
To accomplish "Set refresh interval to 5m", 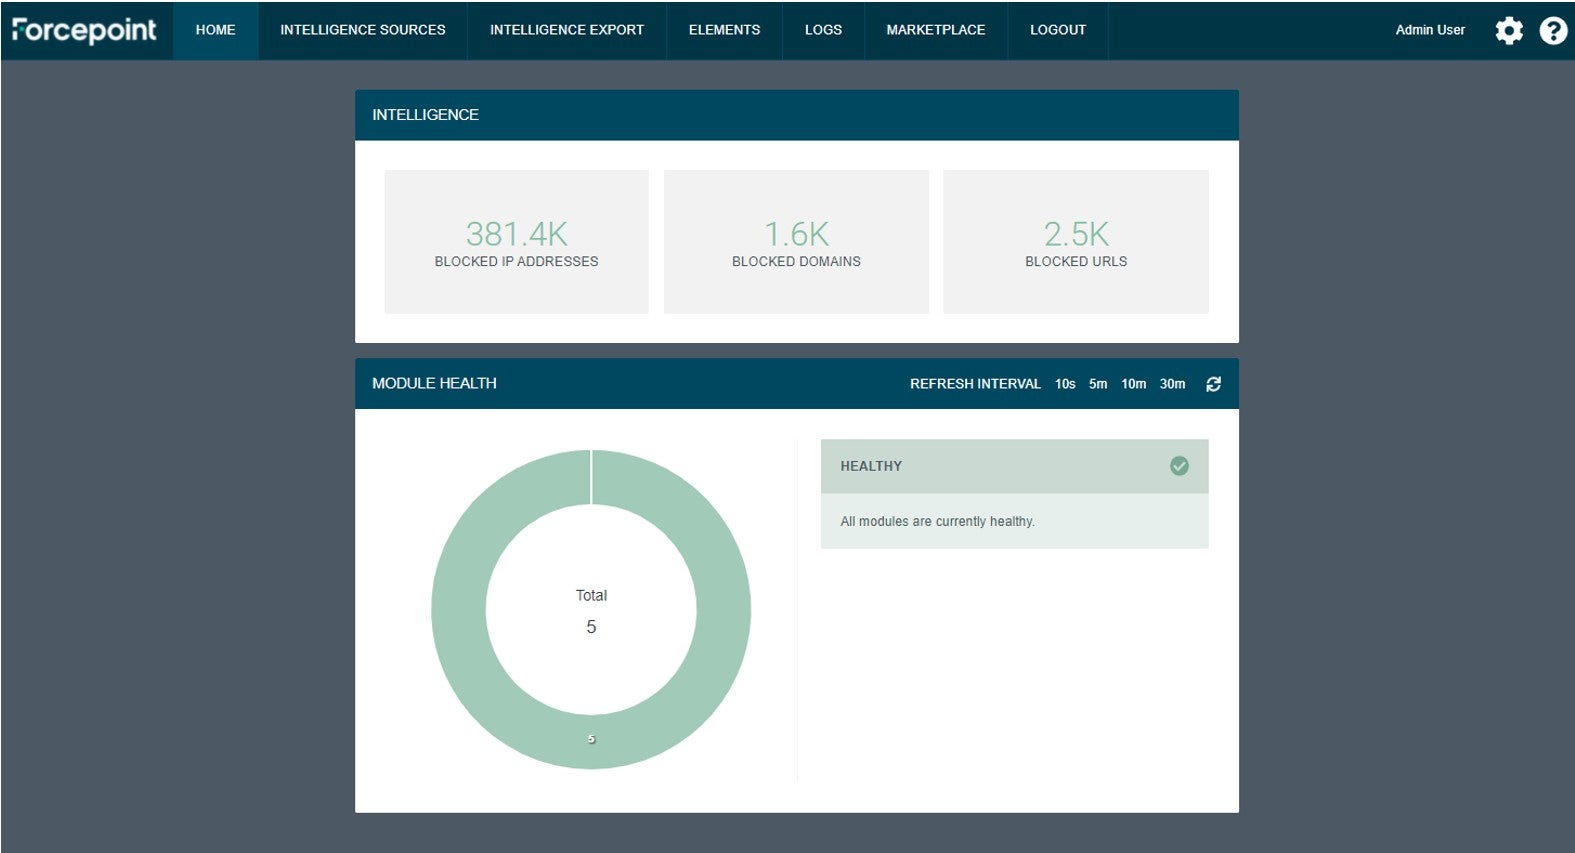I will click(x=1097, y=384).
